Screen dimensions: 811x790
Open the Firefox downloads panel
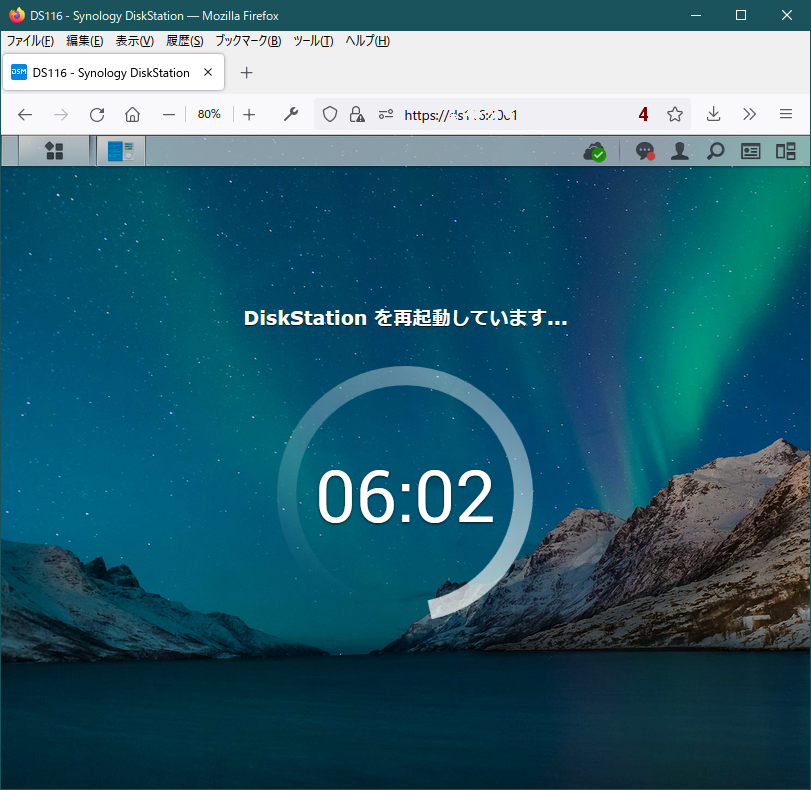[x=713, y=114]
